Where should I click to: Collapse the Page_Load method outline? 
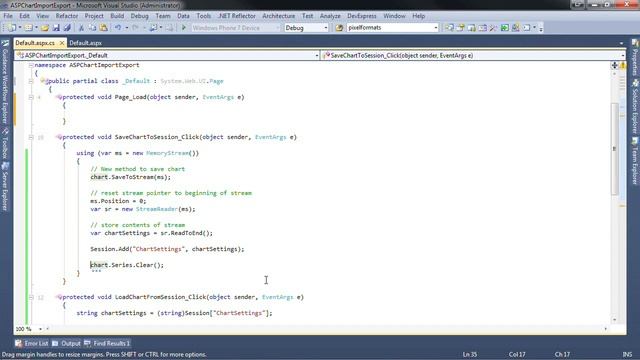[x=31, y=97]
